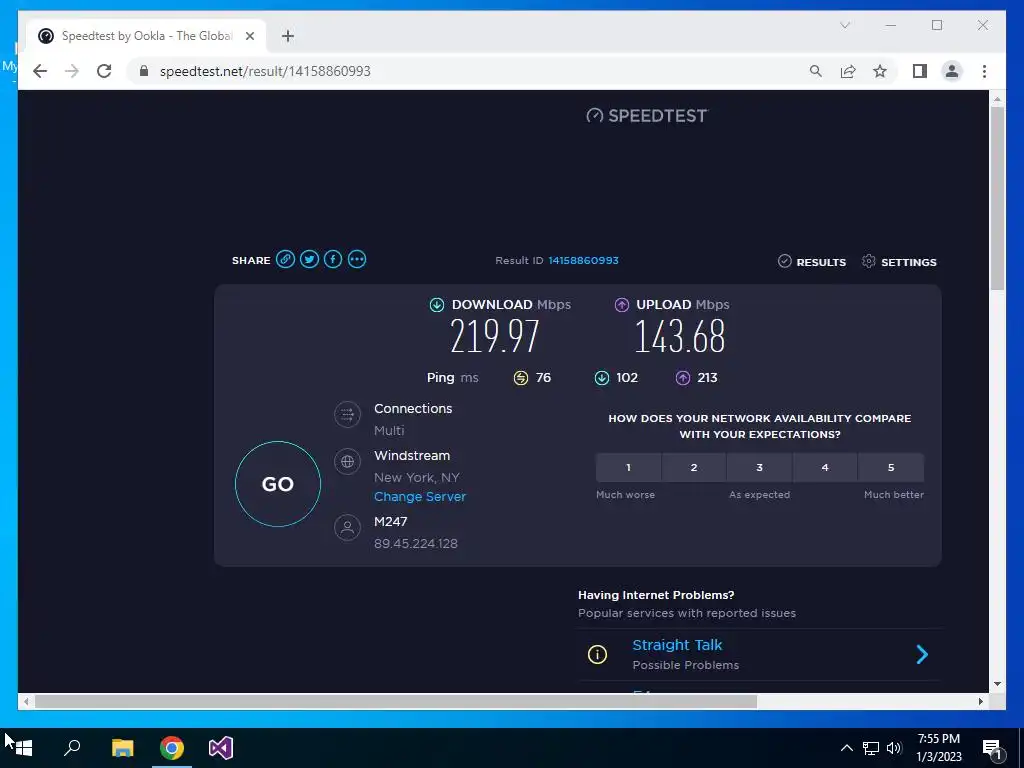Share result on Twitter

310,259
